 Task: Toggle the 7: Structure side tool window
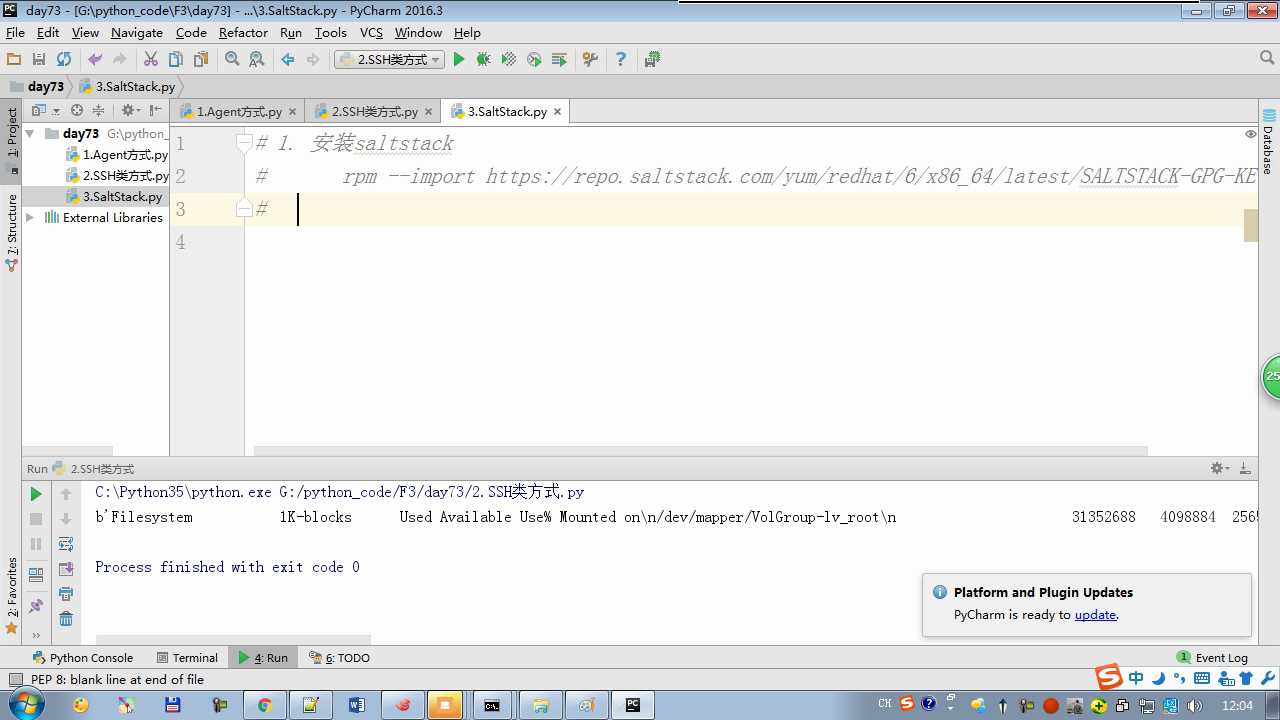click(11, 232)
